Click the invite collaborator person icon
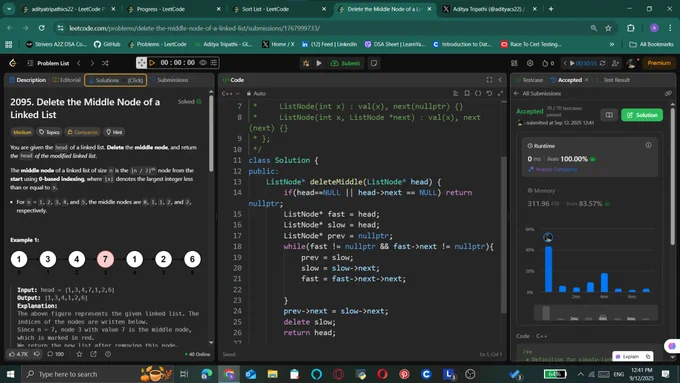 [615, 63]
